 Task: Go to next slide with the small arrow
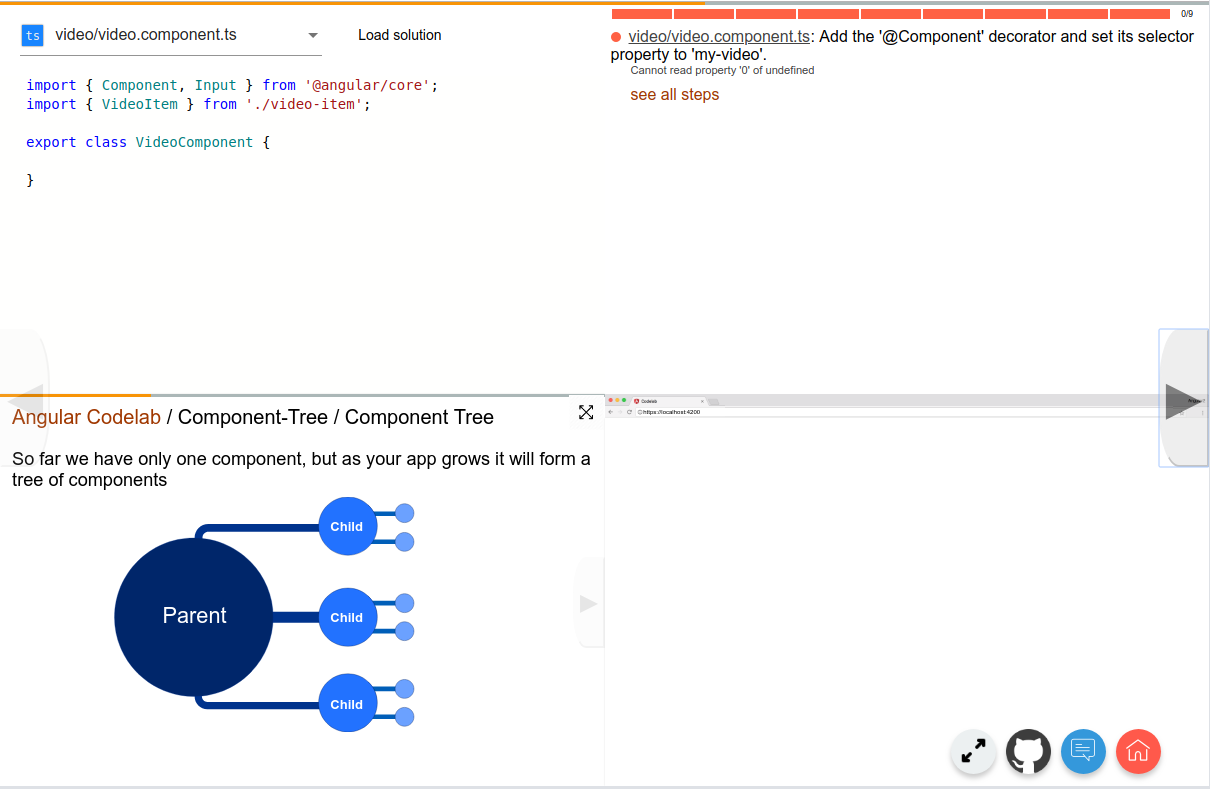589,603
